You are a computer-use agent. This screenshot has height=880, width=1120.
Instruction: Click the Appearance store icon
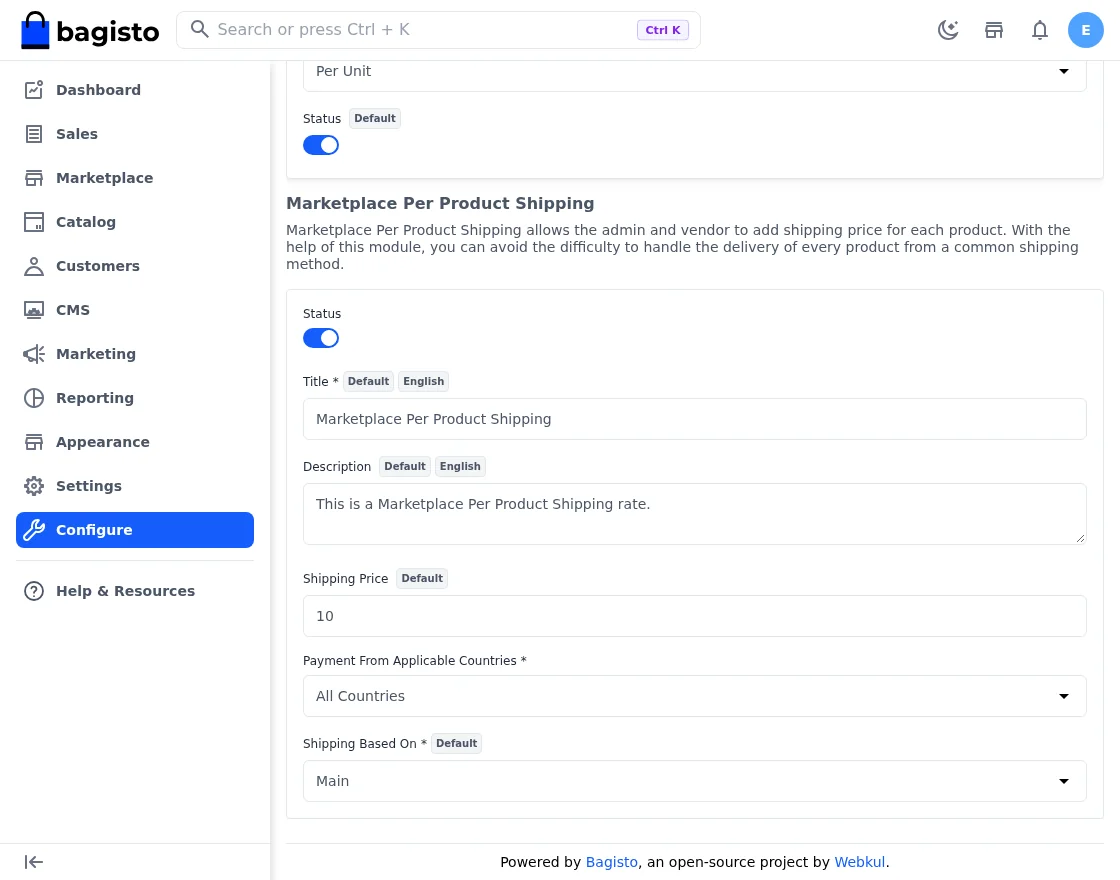pyautogui.click(x=34, y=442)
